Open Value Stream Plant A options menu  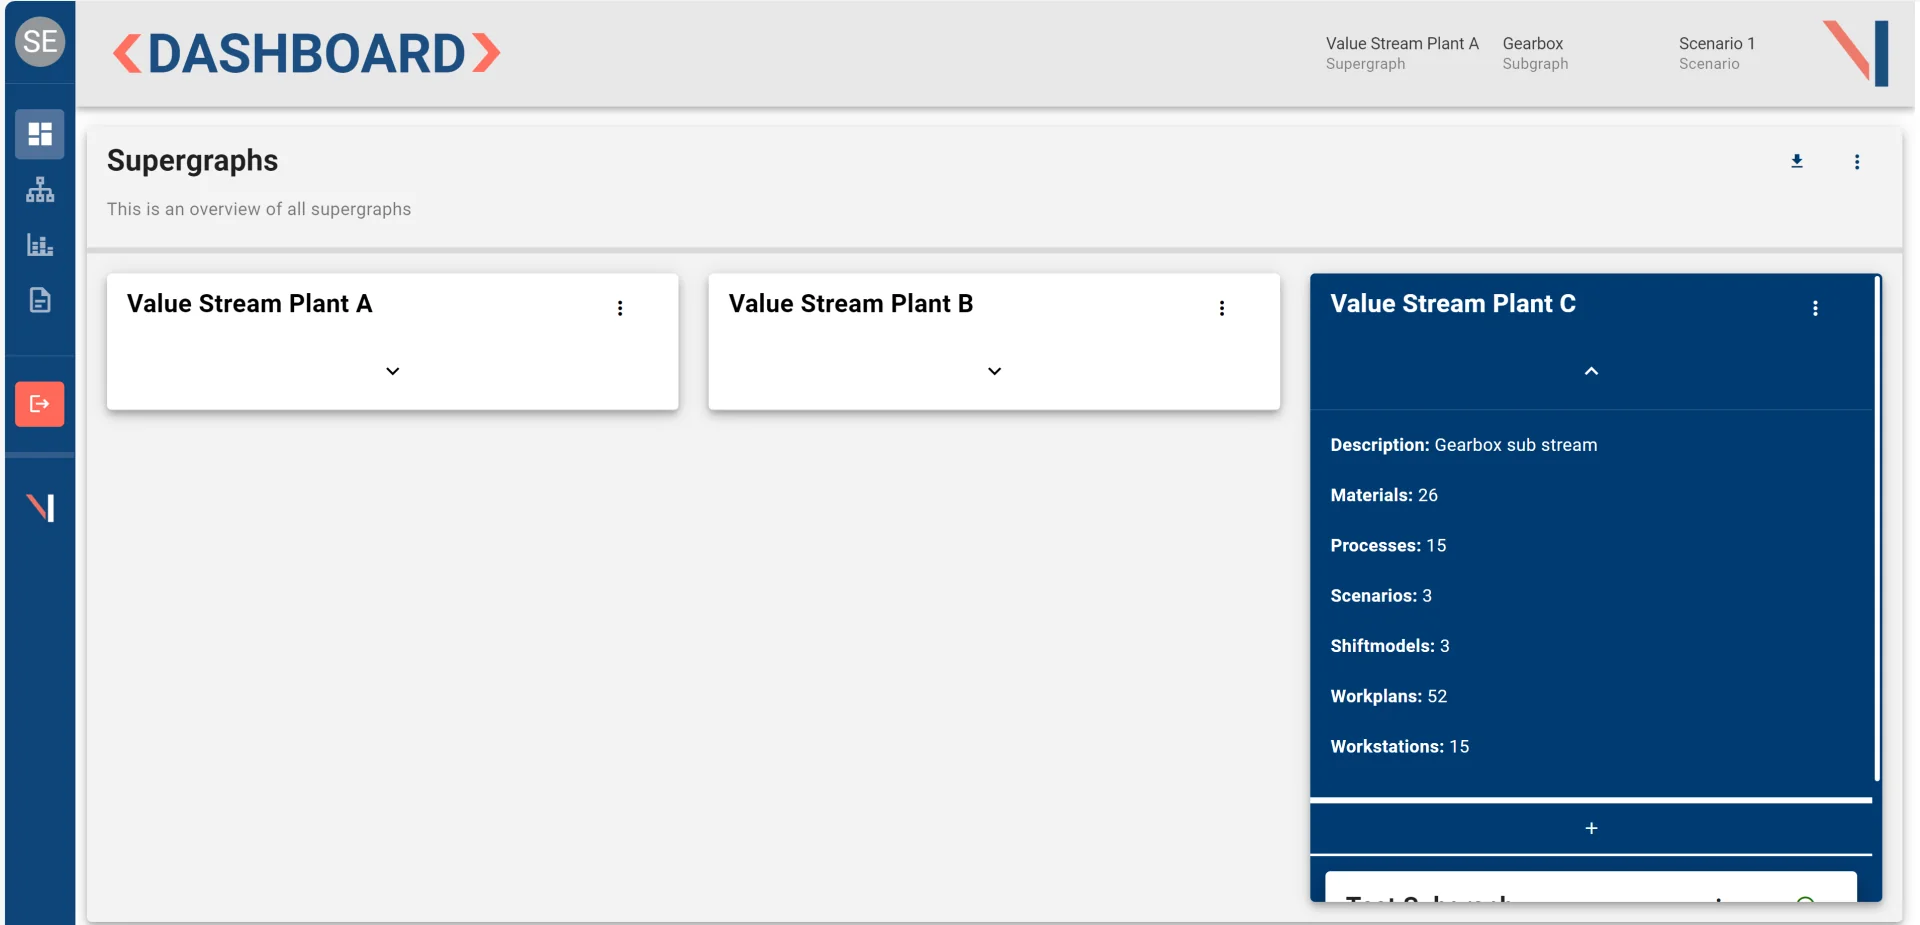pyautogui.click(x=620, y=308)
